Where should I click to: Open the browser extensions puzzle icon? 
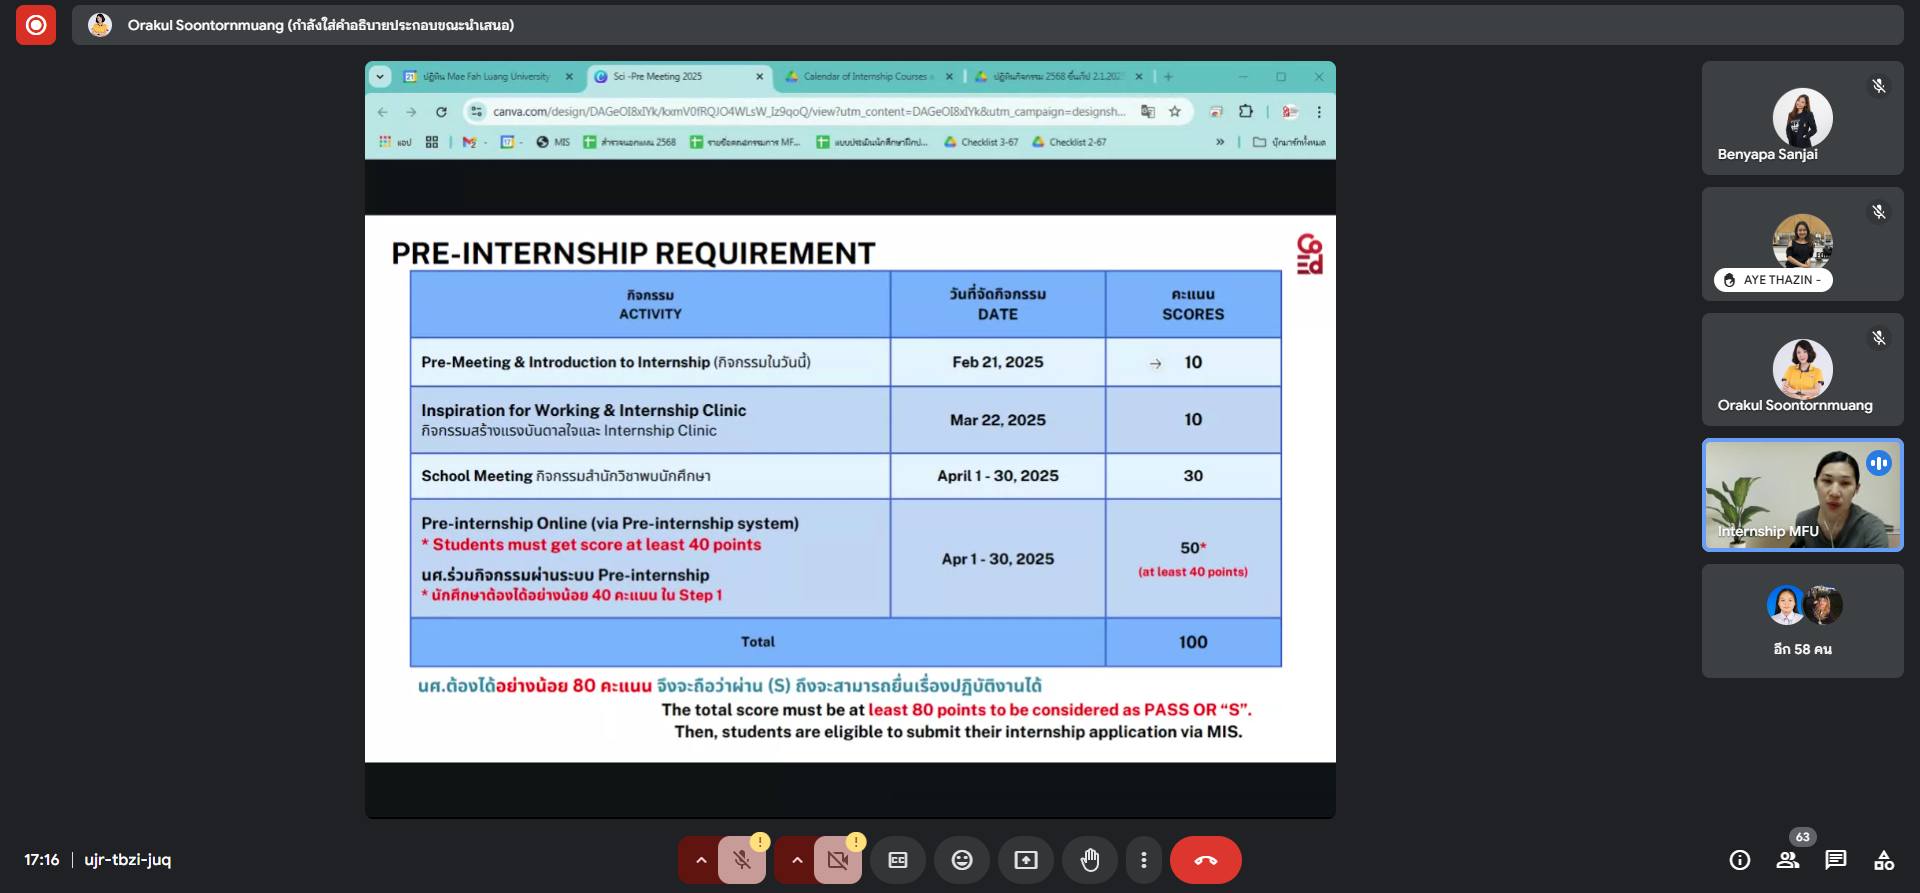[x=1246, y=112]
